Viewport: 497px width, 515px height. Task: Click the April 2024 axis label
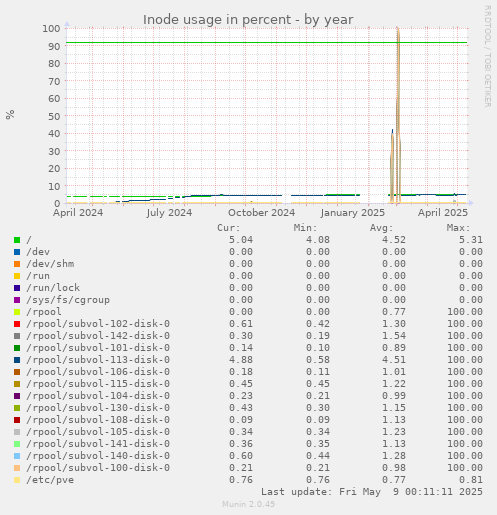(x=78, y=213)
